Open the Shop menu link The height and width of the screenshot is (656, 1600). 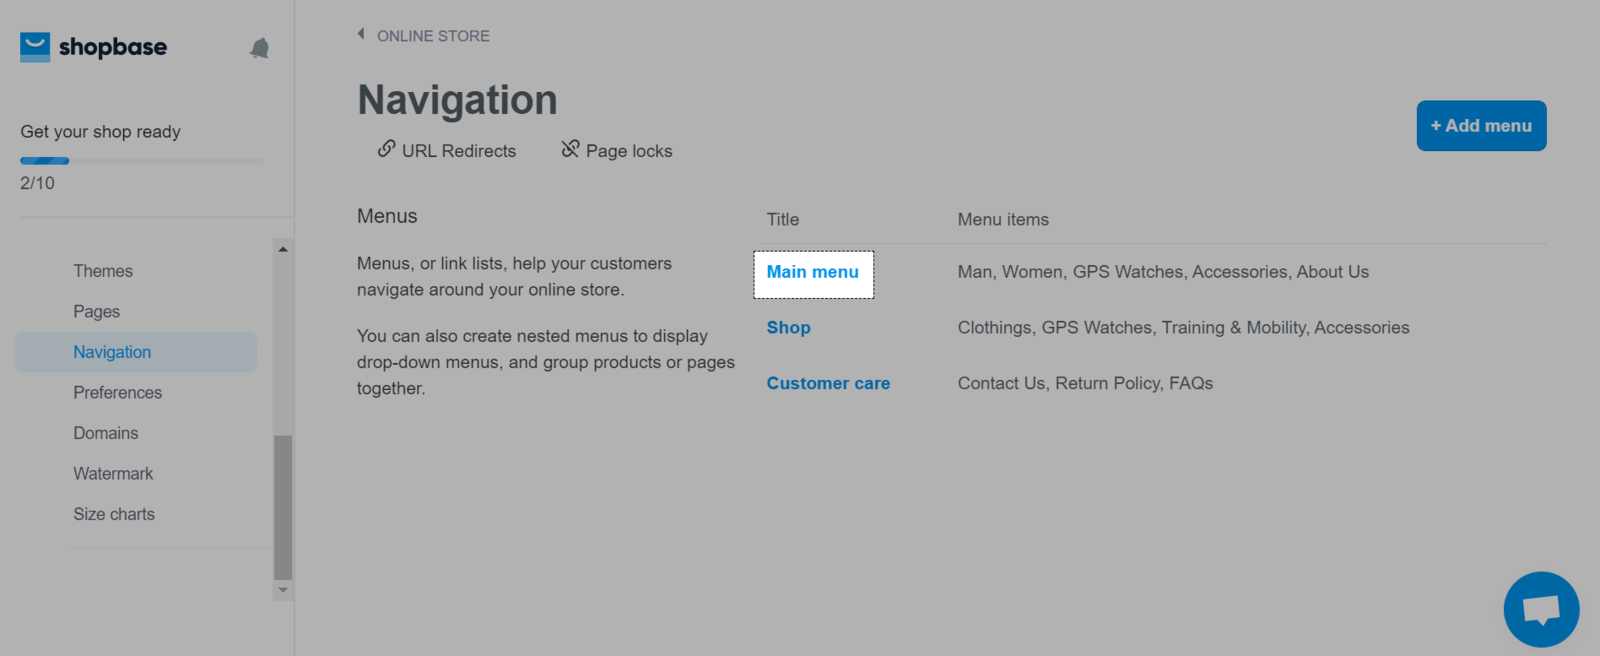pyautogui.click(x=789, y=328)
